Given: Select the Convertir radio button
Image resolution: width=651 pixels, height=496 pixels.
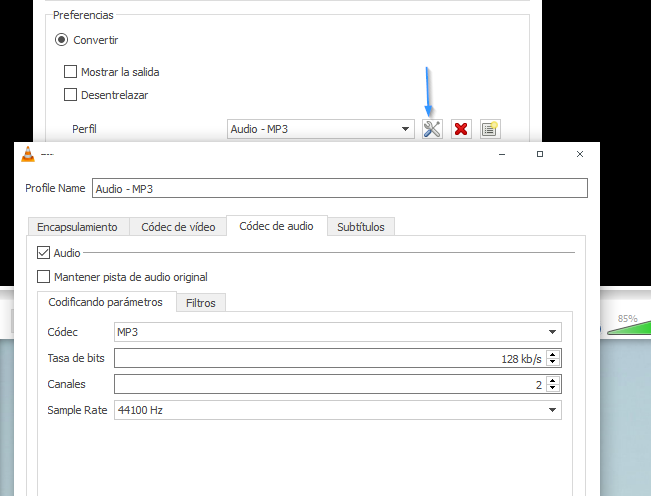Looking at the screenshot, I should pos(61,40).
